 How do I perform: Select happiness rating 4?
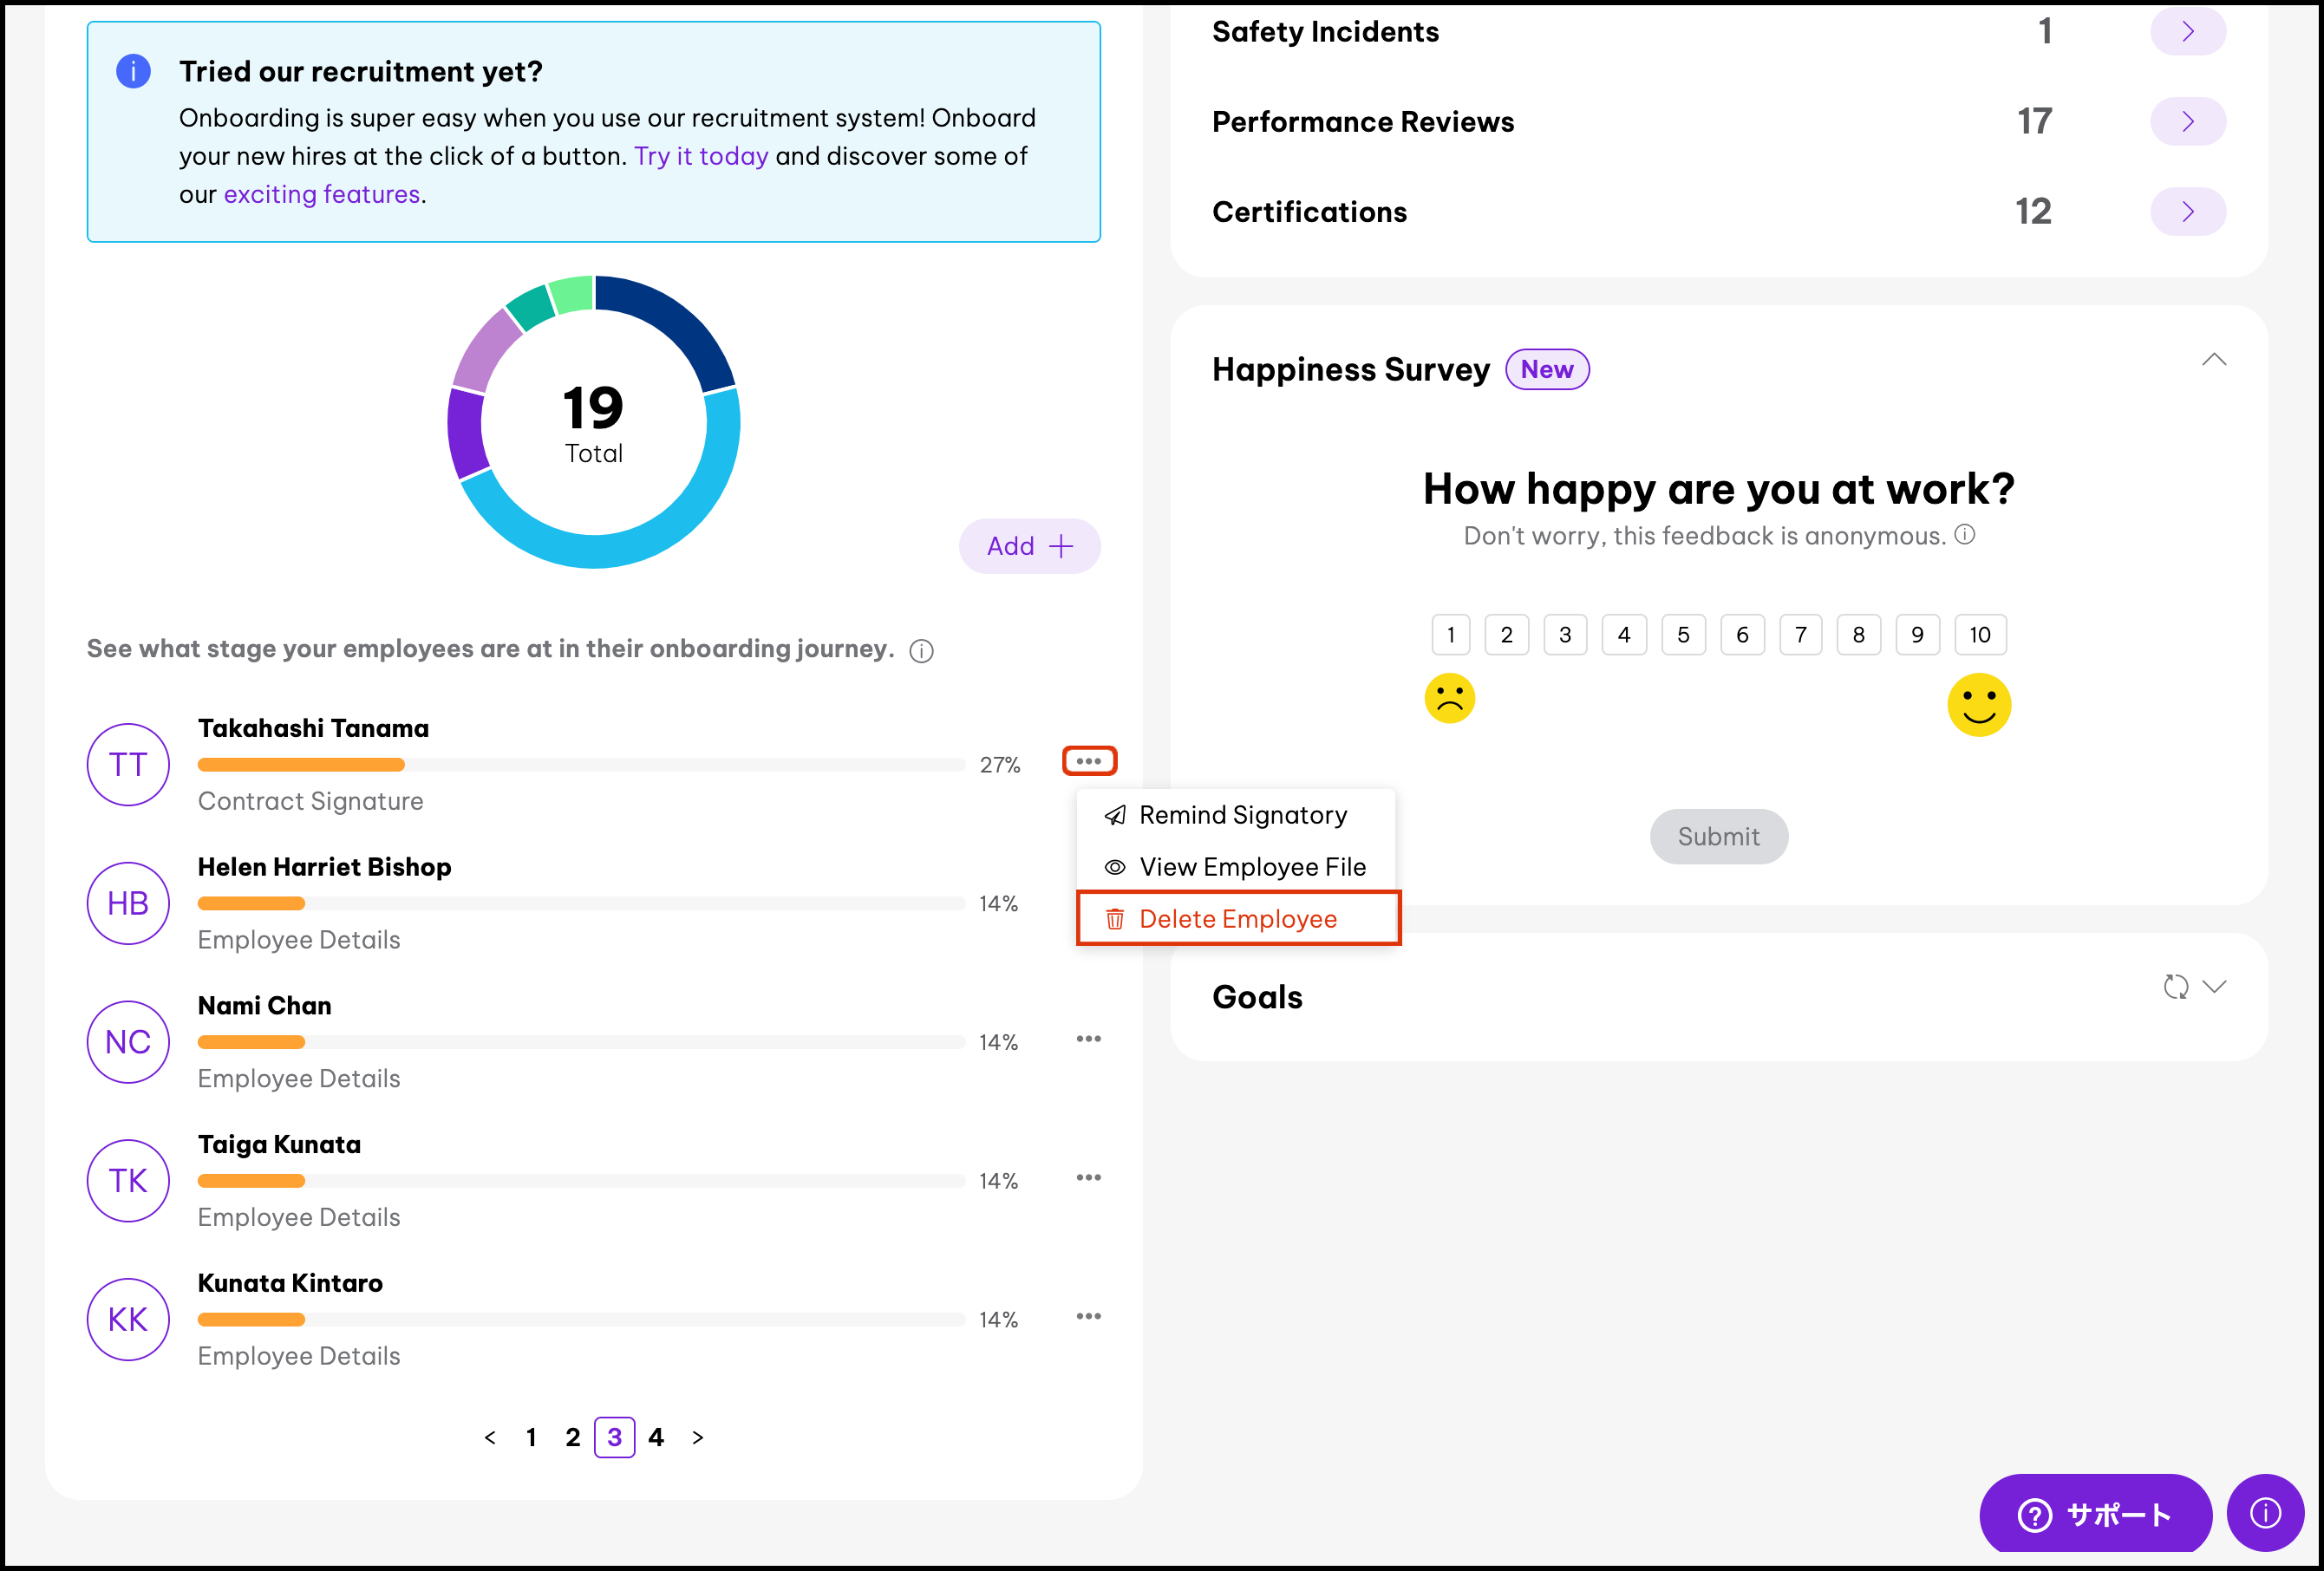point(1624,635)
